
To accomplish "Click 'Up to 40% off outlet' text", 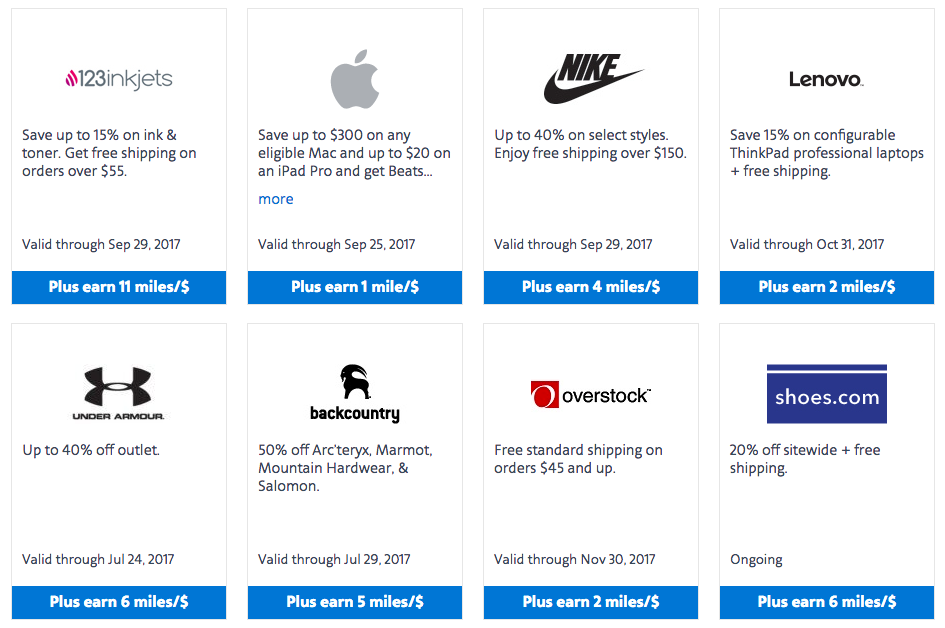I will pyautogui.click(x=91, y=450).
